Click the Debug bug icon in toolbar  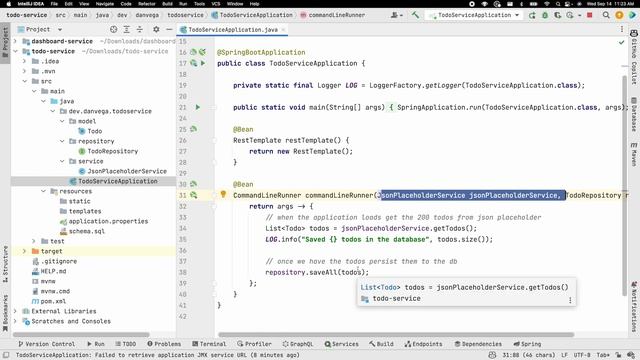545,15
